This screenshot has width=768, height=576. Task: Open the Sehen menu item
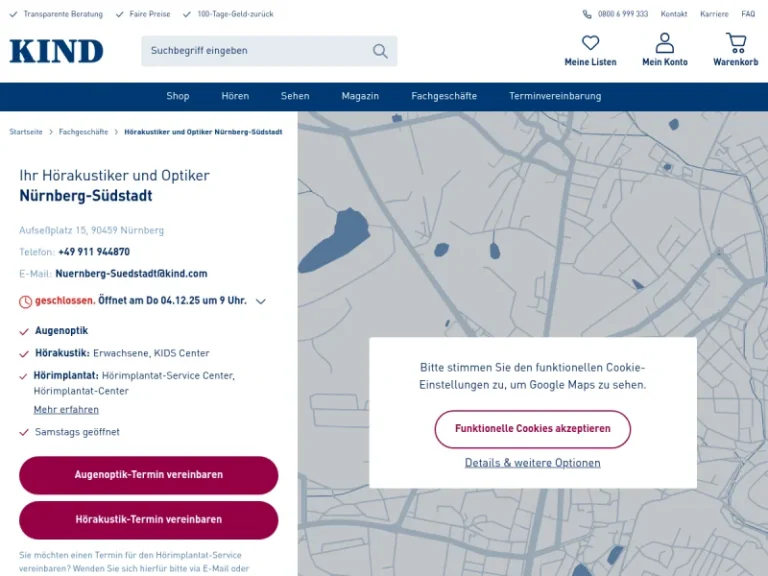pyautogui.click(x=295, y=96)
